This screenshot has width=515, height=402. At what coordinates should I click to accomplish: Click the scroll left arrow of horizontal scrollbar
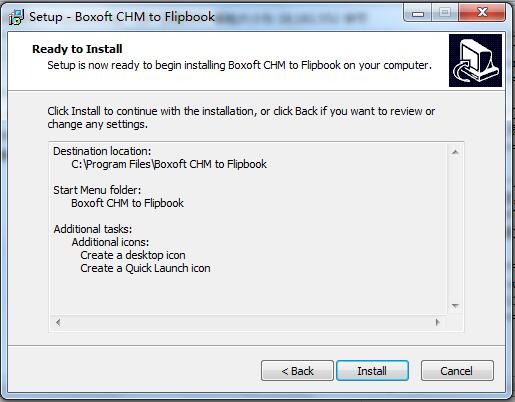(58, 322)
